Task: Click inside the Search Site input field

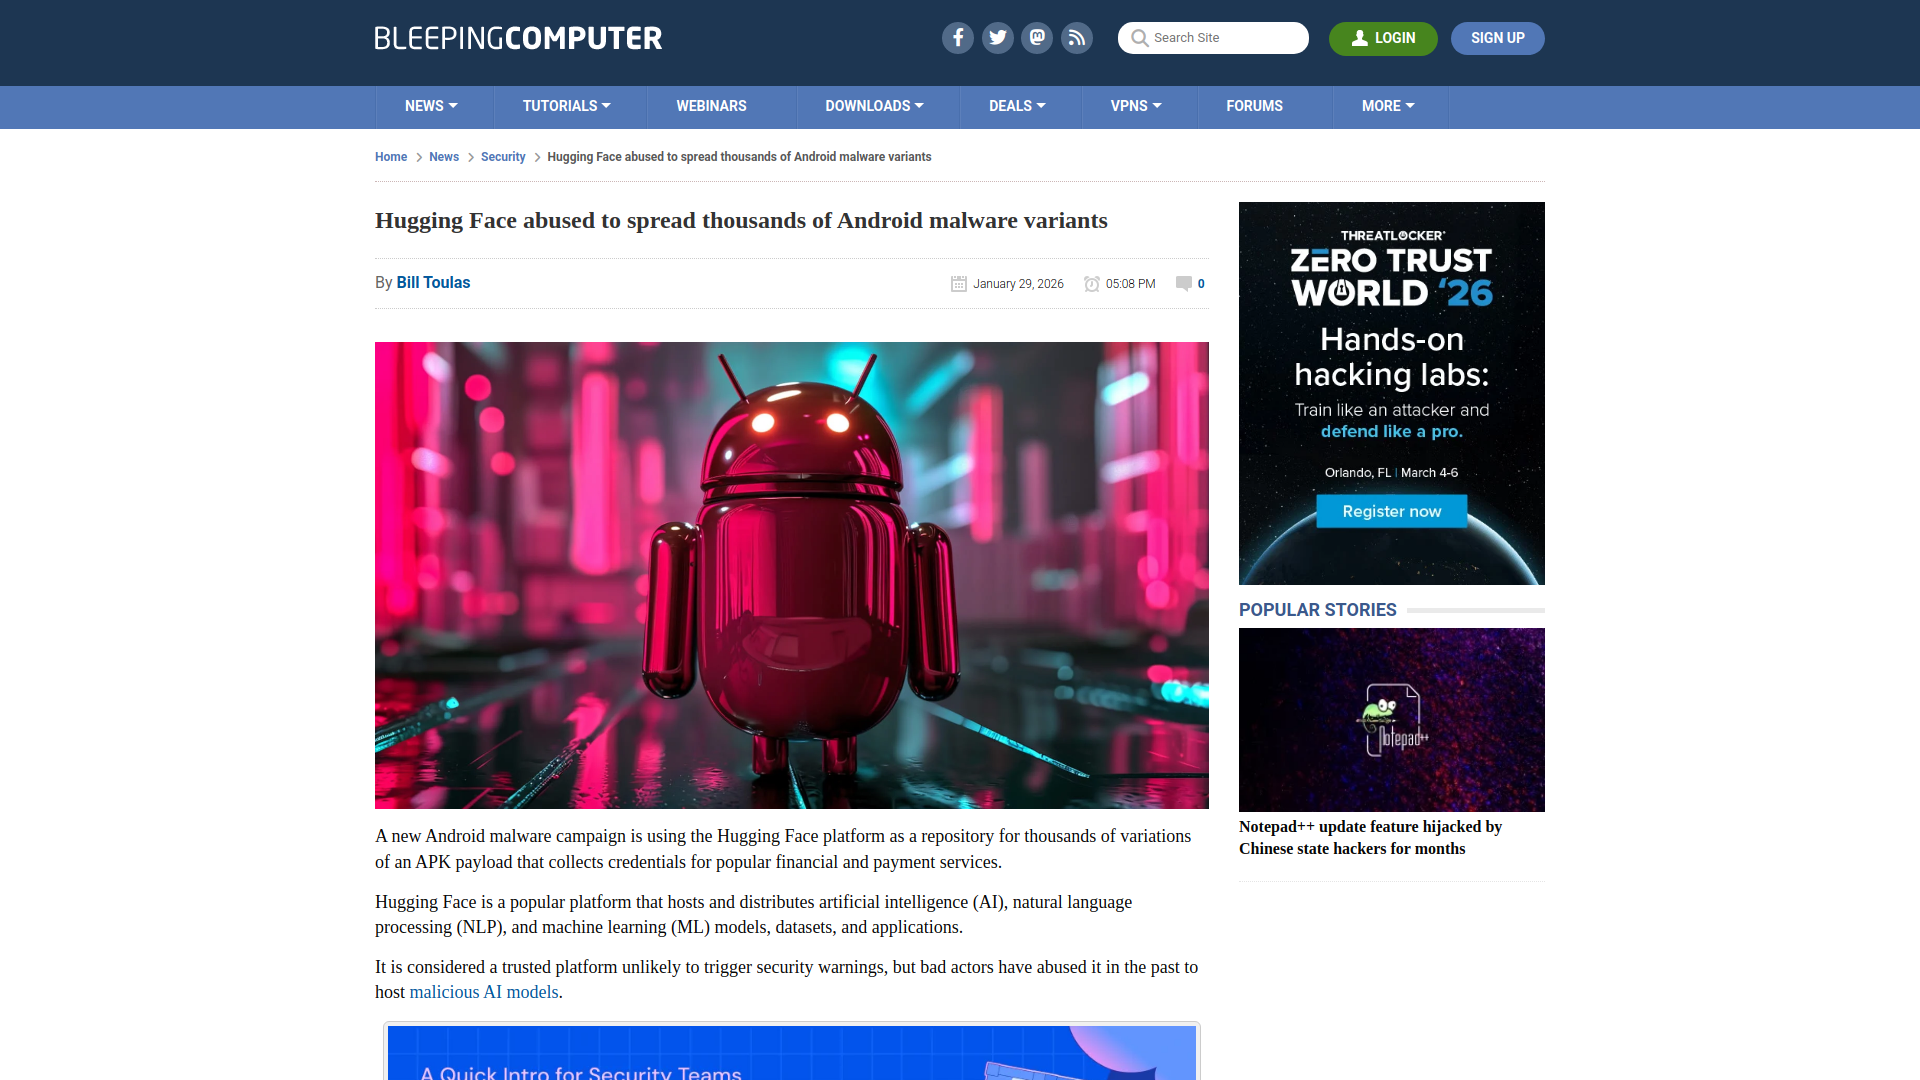Action: point(1220,38)
